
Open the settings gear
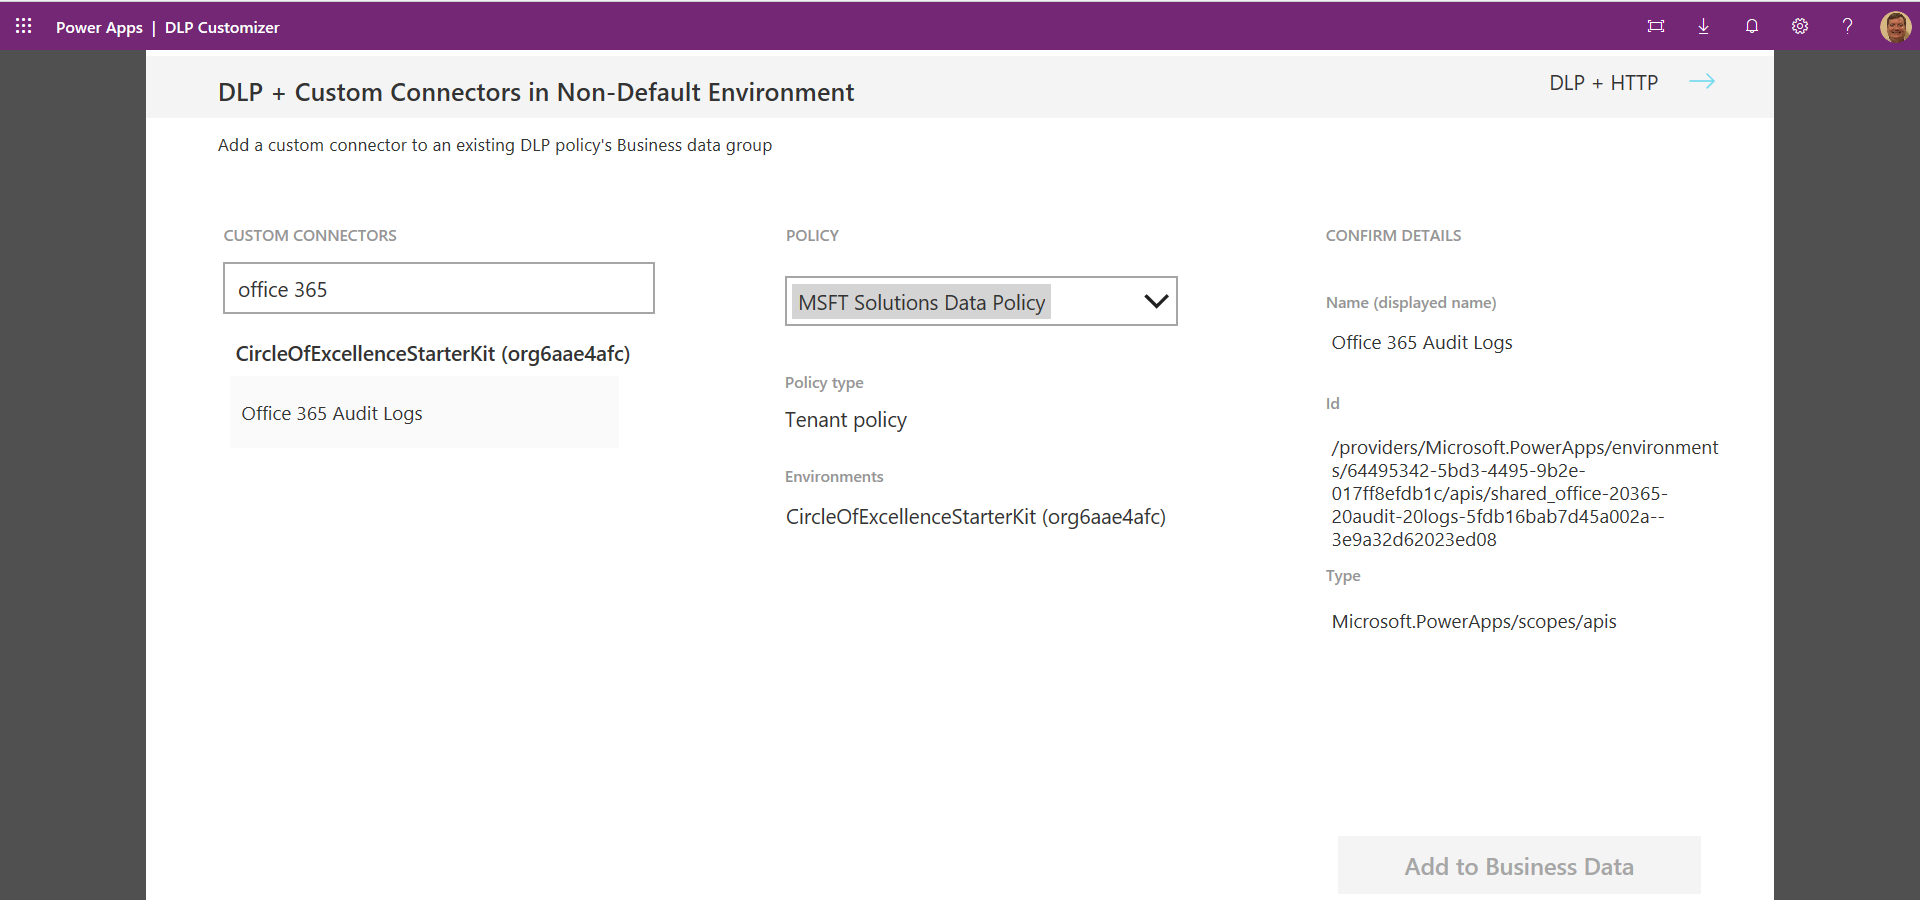coord(1800,26)
